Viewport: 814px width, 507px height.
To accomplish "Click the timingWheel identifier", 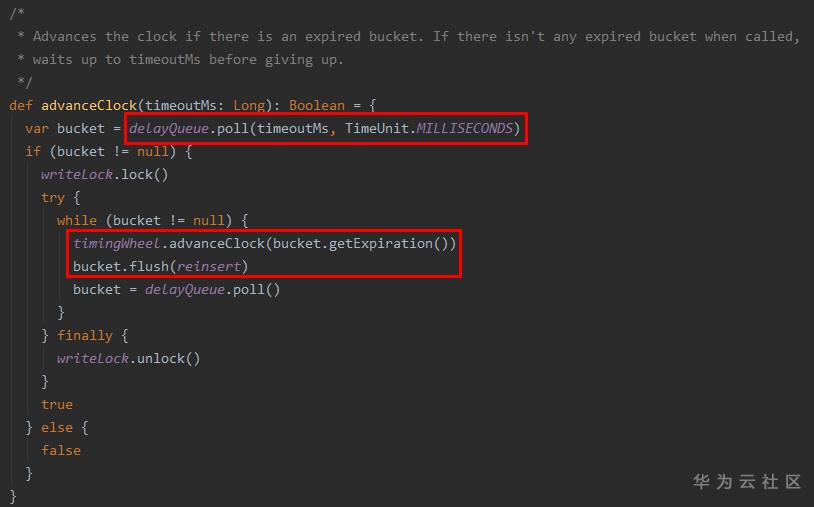I will [x=116, y=243].
